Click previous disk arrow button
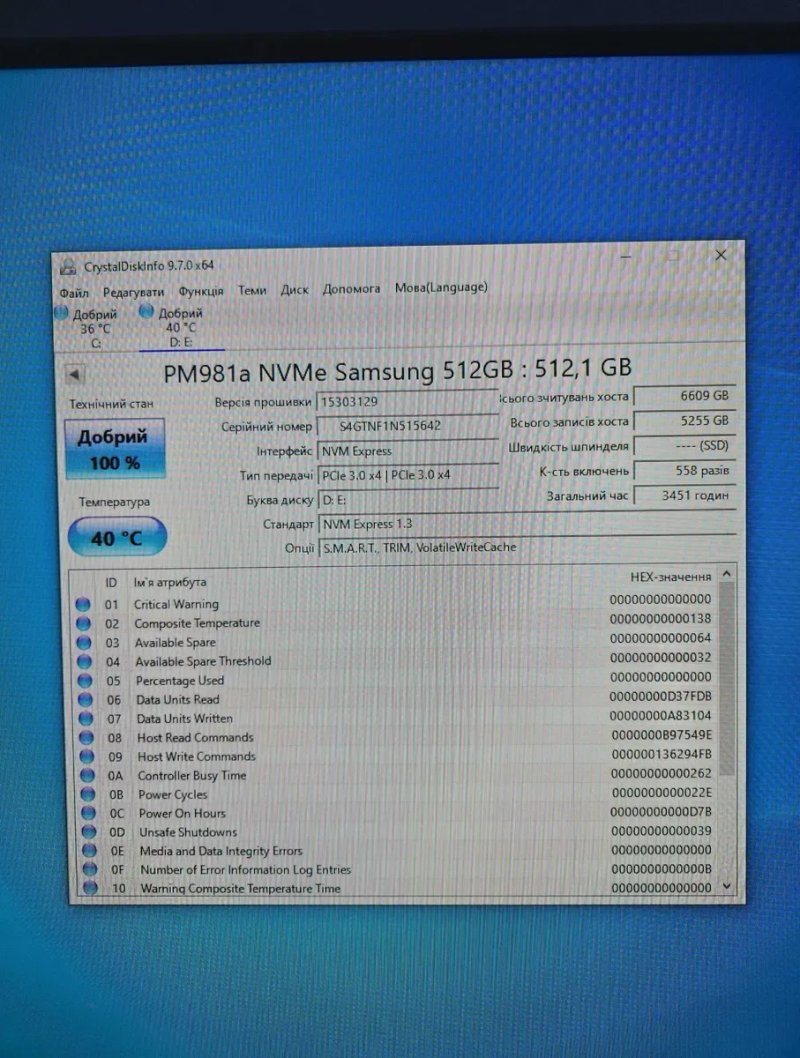 pos(74,374)
